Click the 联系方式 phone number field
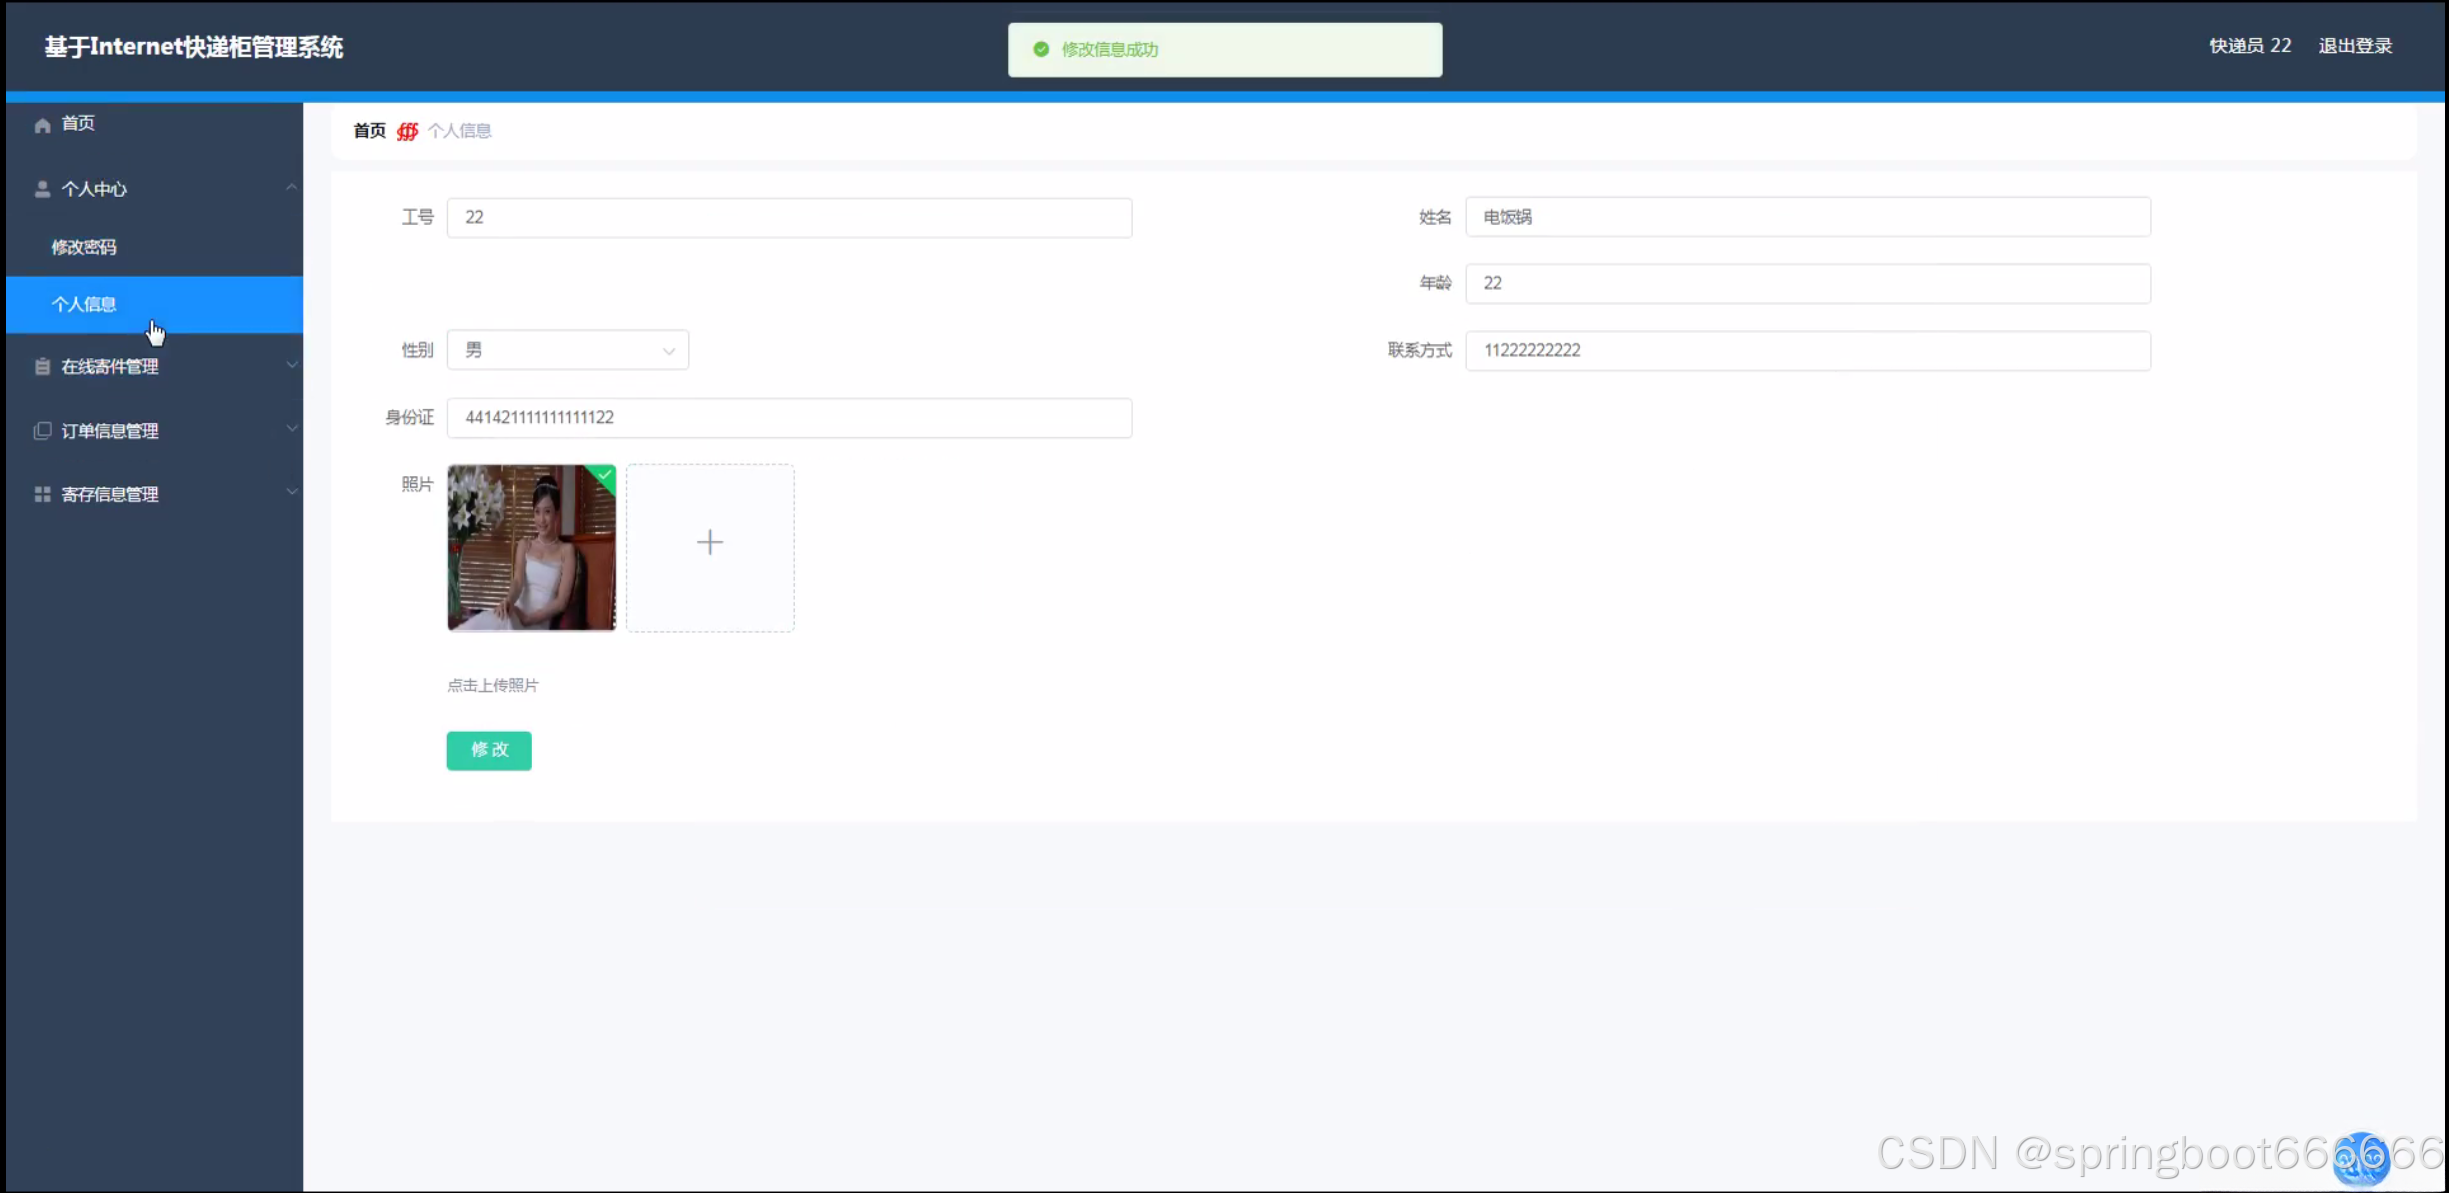This screenshot has height=1193, width=2449. (1807, 350)
